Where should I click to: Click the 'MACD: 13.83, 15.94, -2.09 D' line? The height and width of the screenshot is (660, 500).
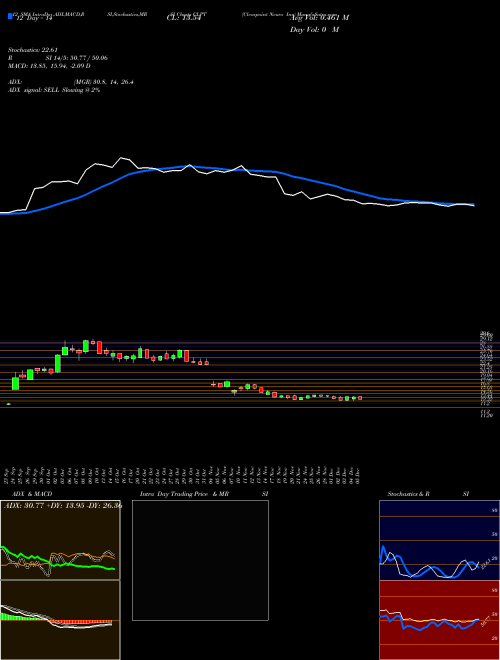coord(49,66)
